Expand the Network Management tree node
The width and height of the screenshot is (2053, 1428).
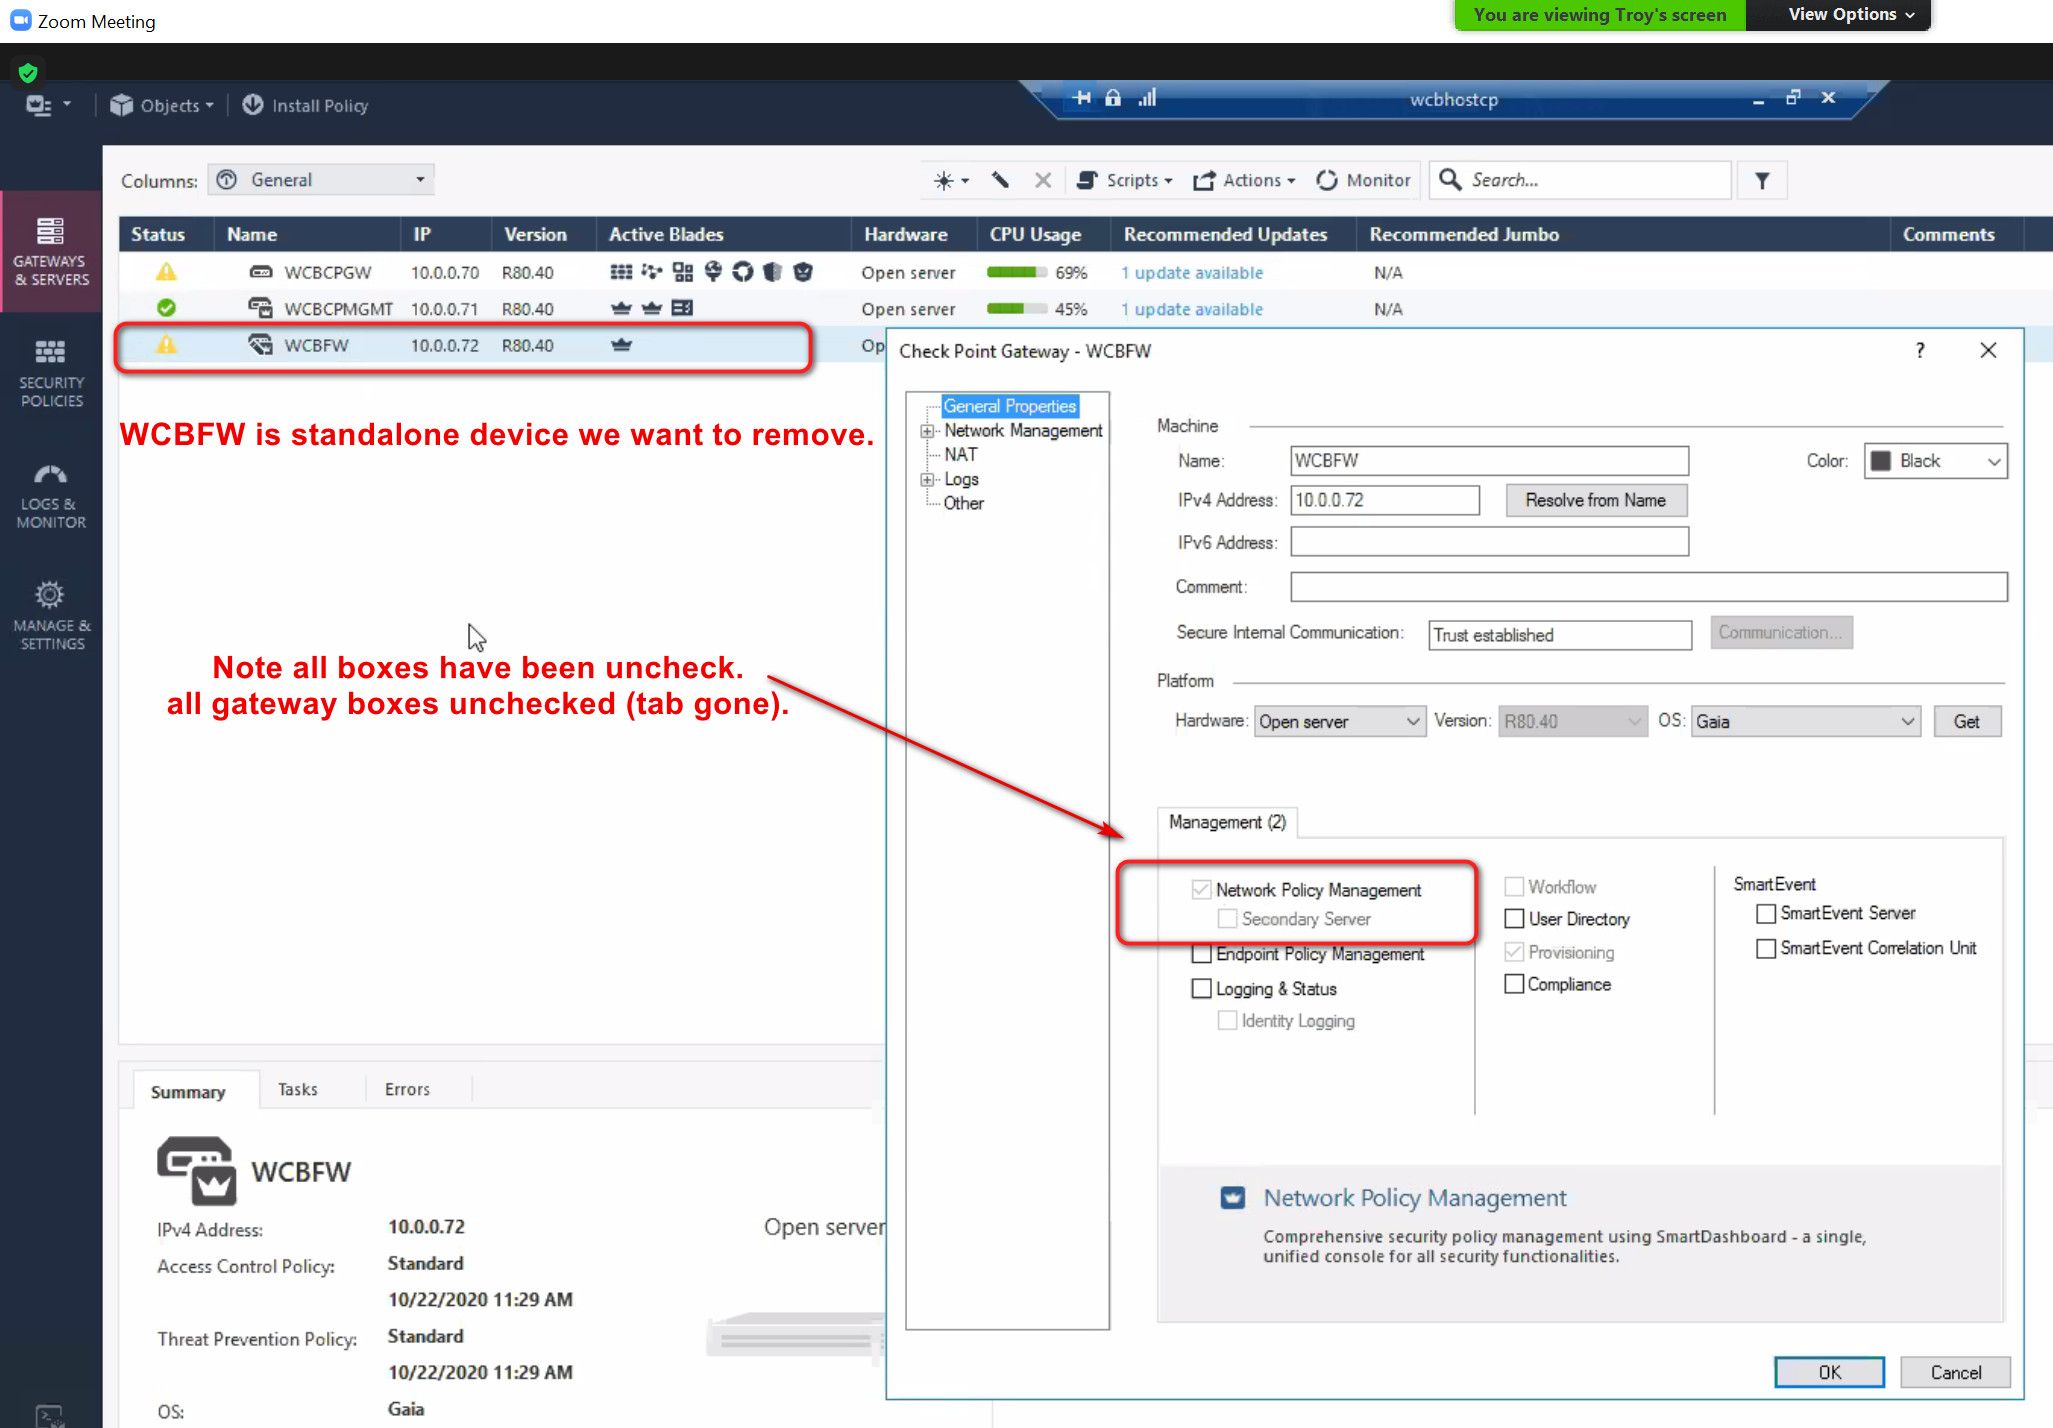click(x=927, y=431)
